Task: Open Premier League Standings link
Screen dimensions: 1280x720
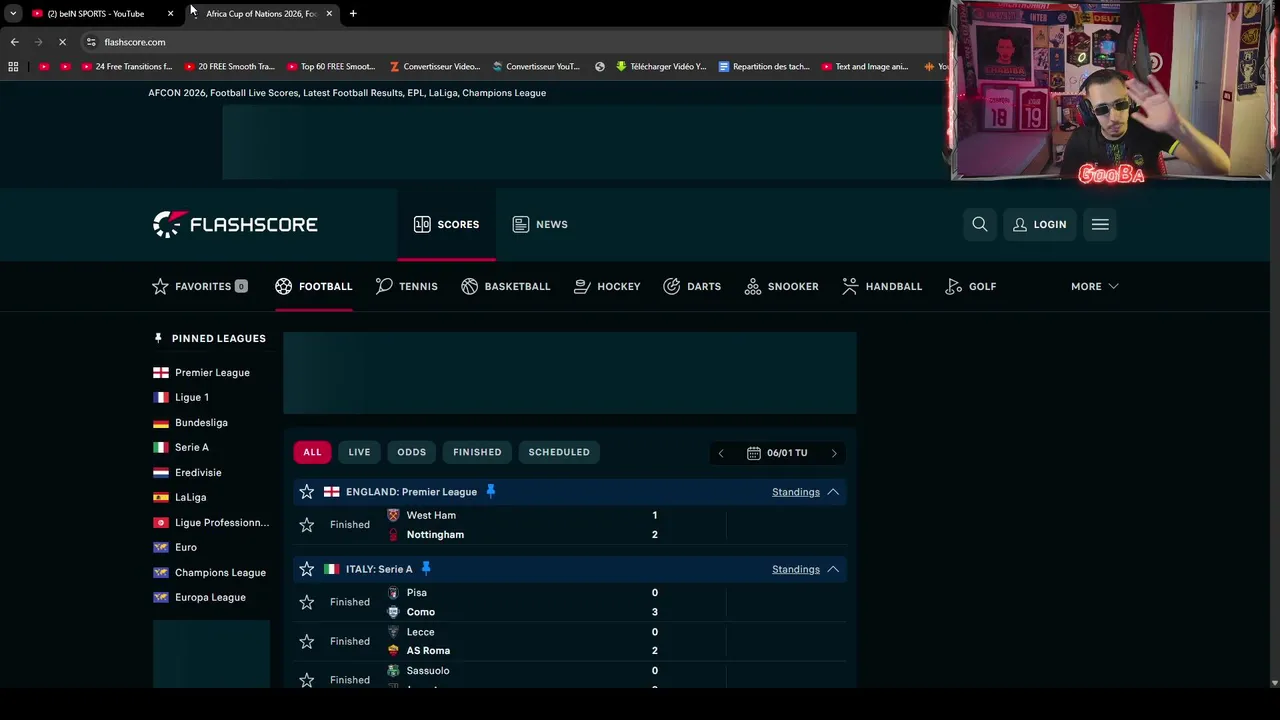Action: tap(796, 492)
